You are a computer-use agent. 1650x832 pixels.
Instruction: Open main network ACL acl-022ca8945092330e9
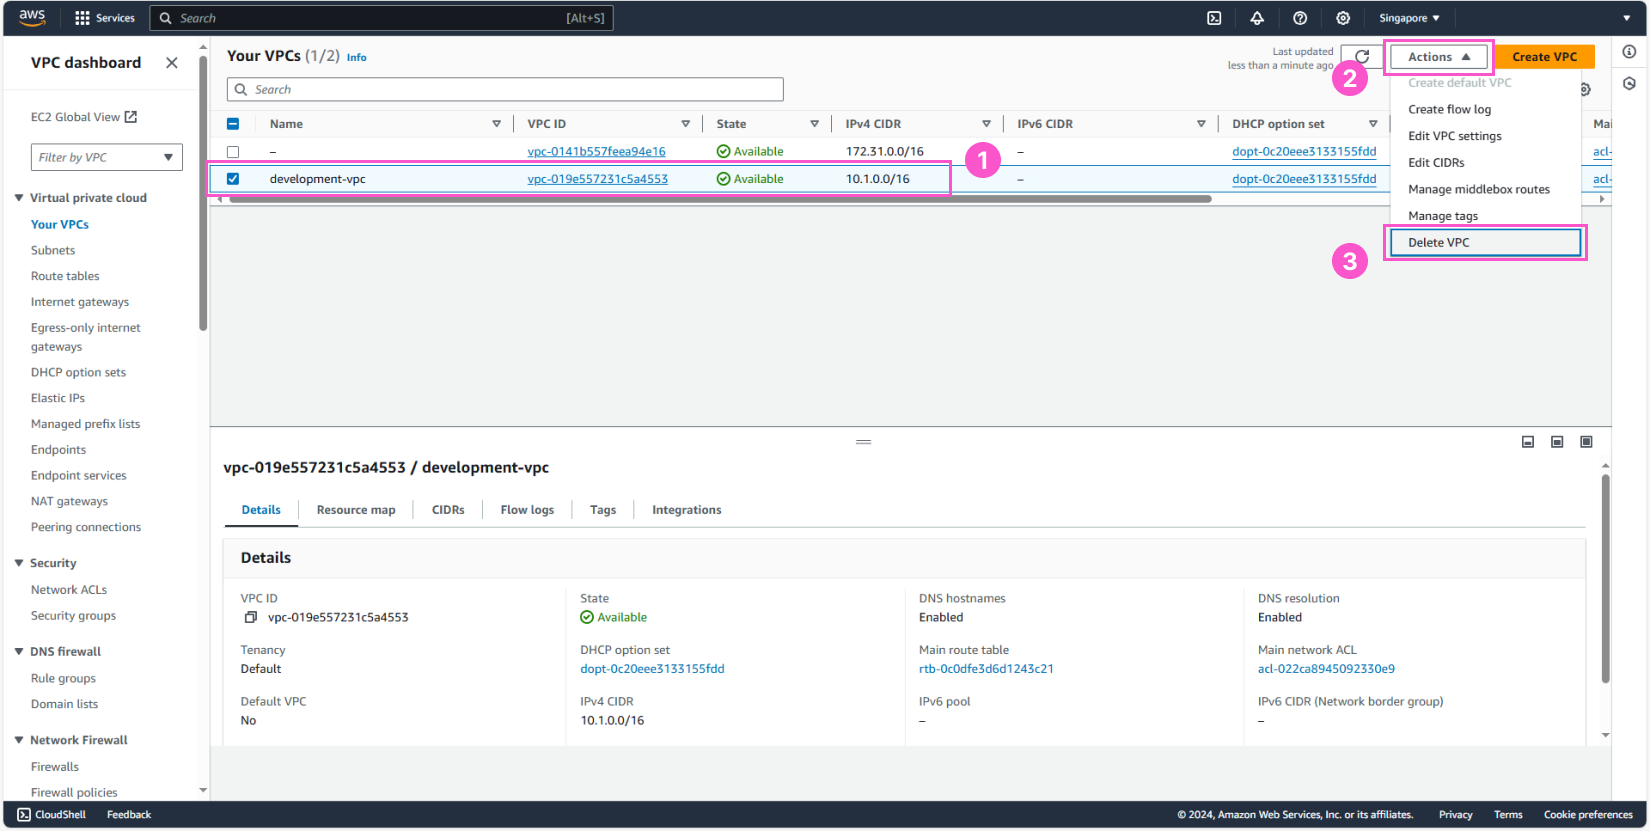pyautogui.click(x=1326, y=669)
